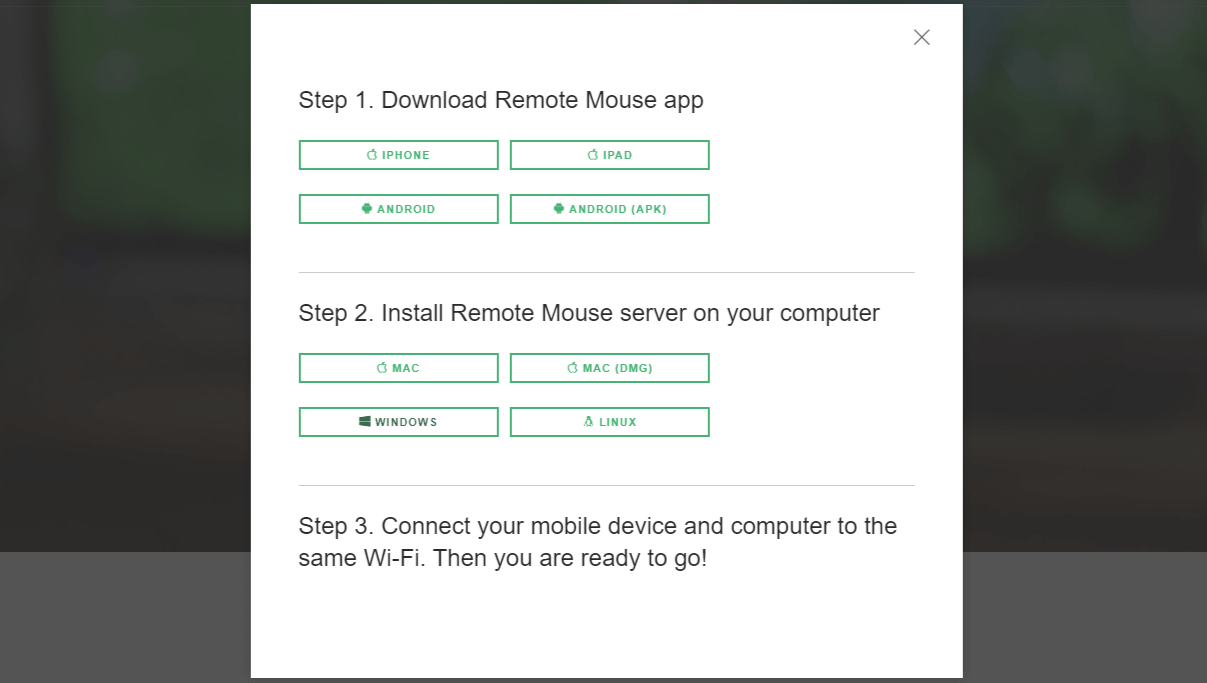Image resolution: width=1207 pixels, height=683 pixels.
Task: Click the Step 2 server install heading
Action: [589, 313]
